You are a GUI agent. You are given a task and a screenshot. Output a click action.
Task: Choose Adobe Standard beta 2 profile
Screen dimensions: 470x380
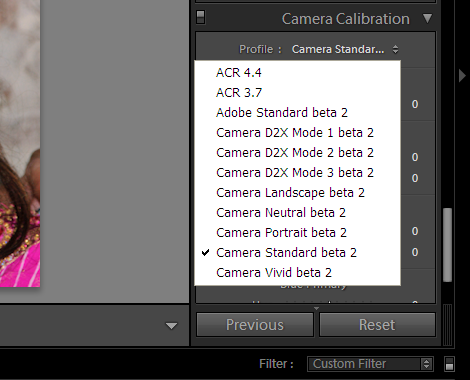297,113
